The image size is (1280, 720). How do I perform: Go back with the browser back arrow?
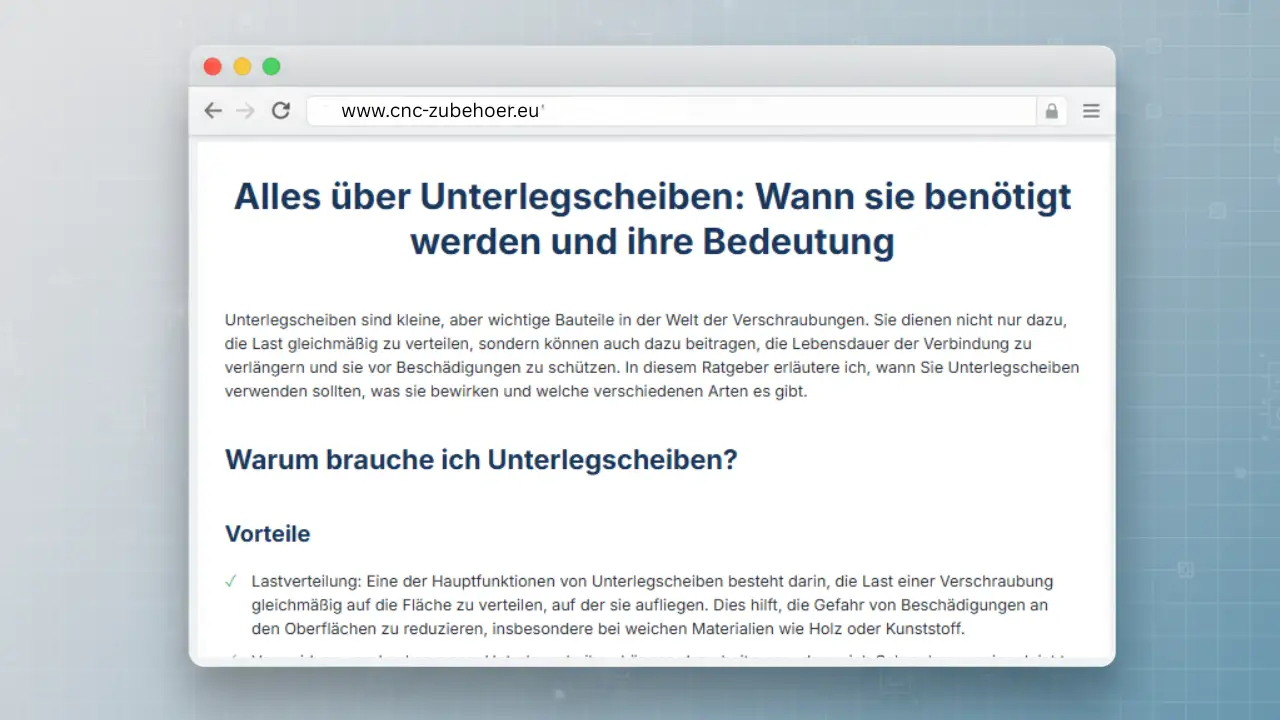point(213,111)
